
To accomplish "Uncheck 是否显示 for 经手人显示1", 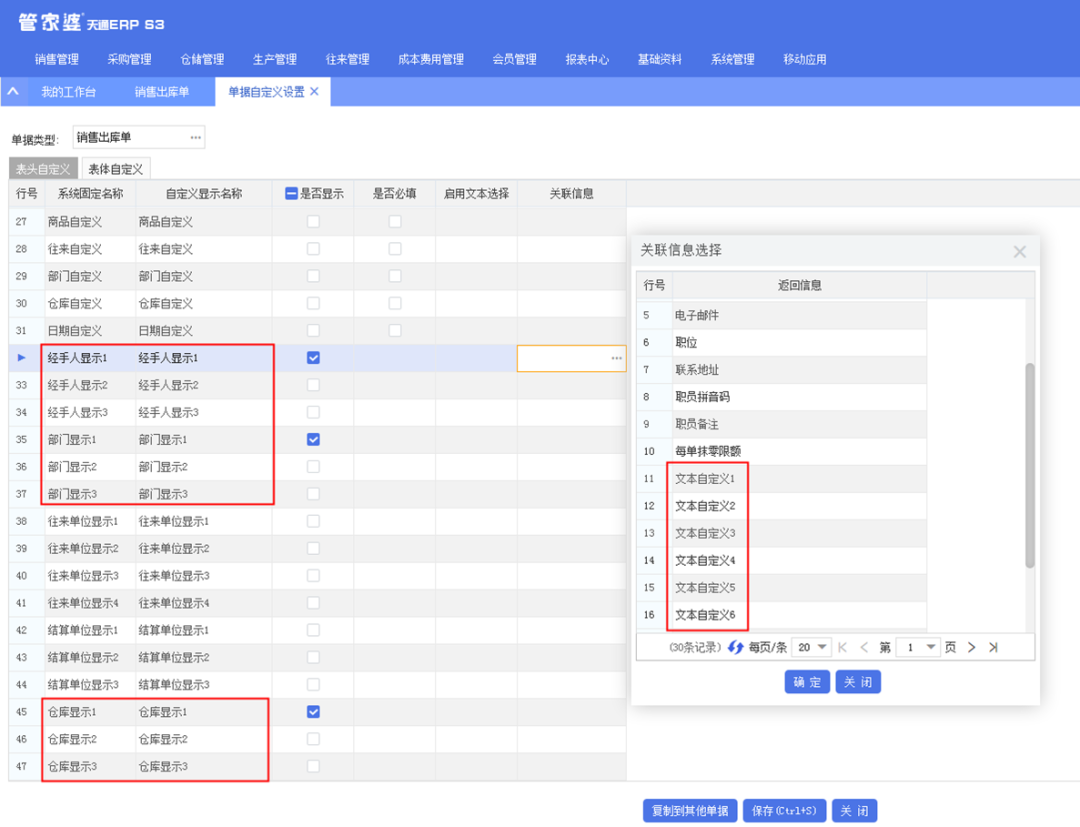I will [x=313, y=358].
